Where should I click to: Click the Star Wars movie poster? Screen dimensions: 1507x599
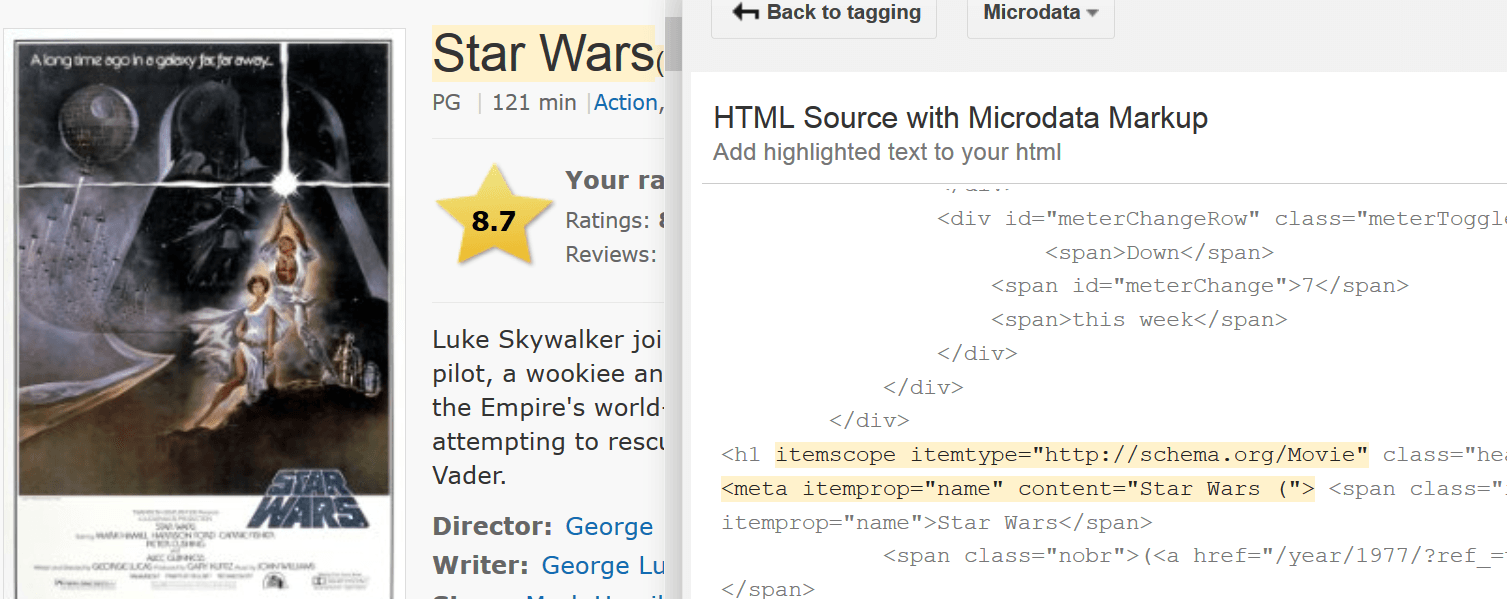(204, 318)
